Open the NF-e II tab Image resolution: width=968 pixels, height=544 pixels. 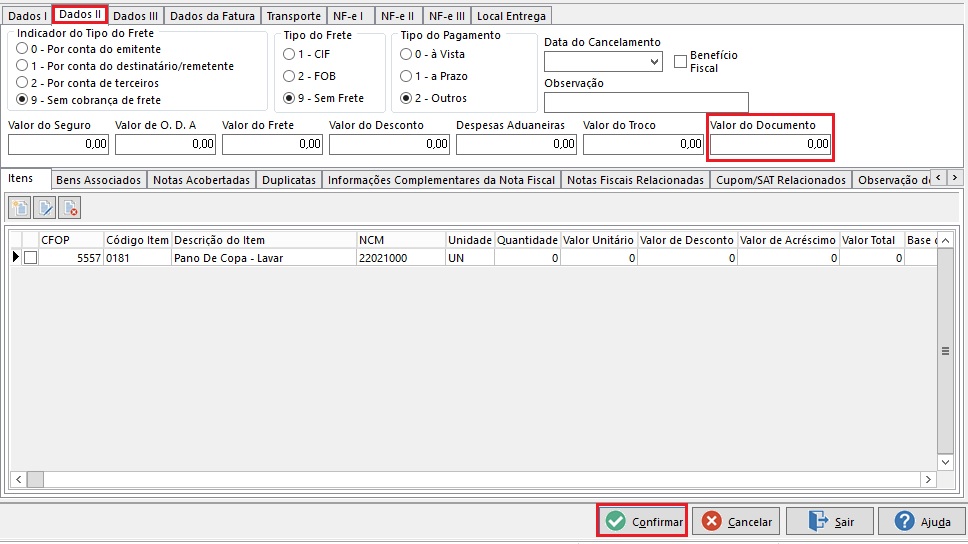tap(398, 15)
